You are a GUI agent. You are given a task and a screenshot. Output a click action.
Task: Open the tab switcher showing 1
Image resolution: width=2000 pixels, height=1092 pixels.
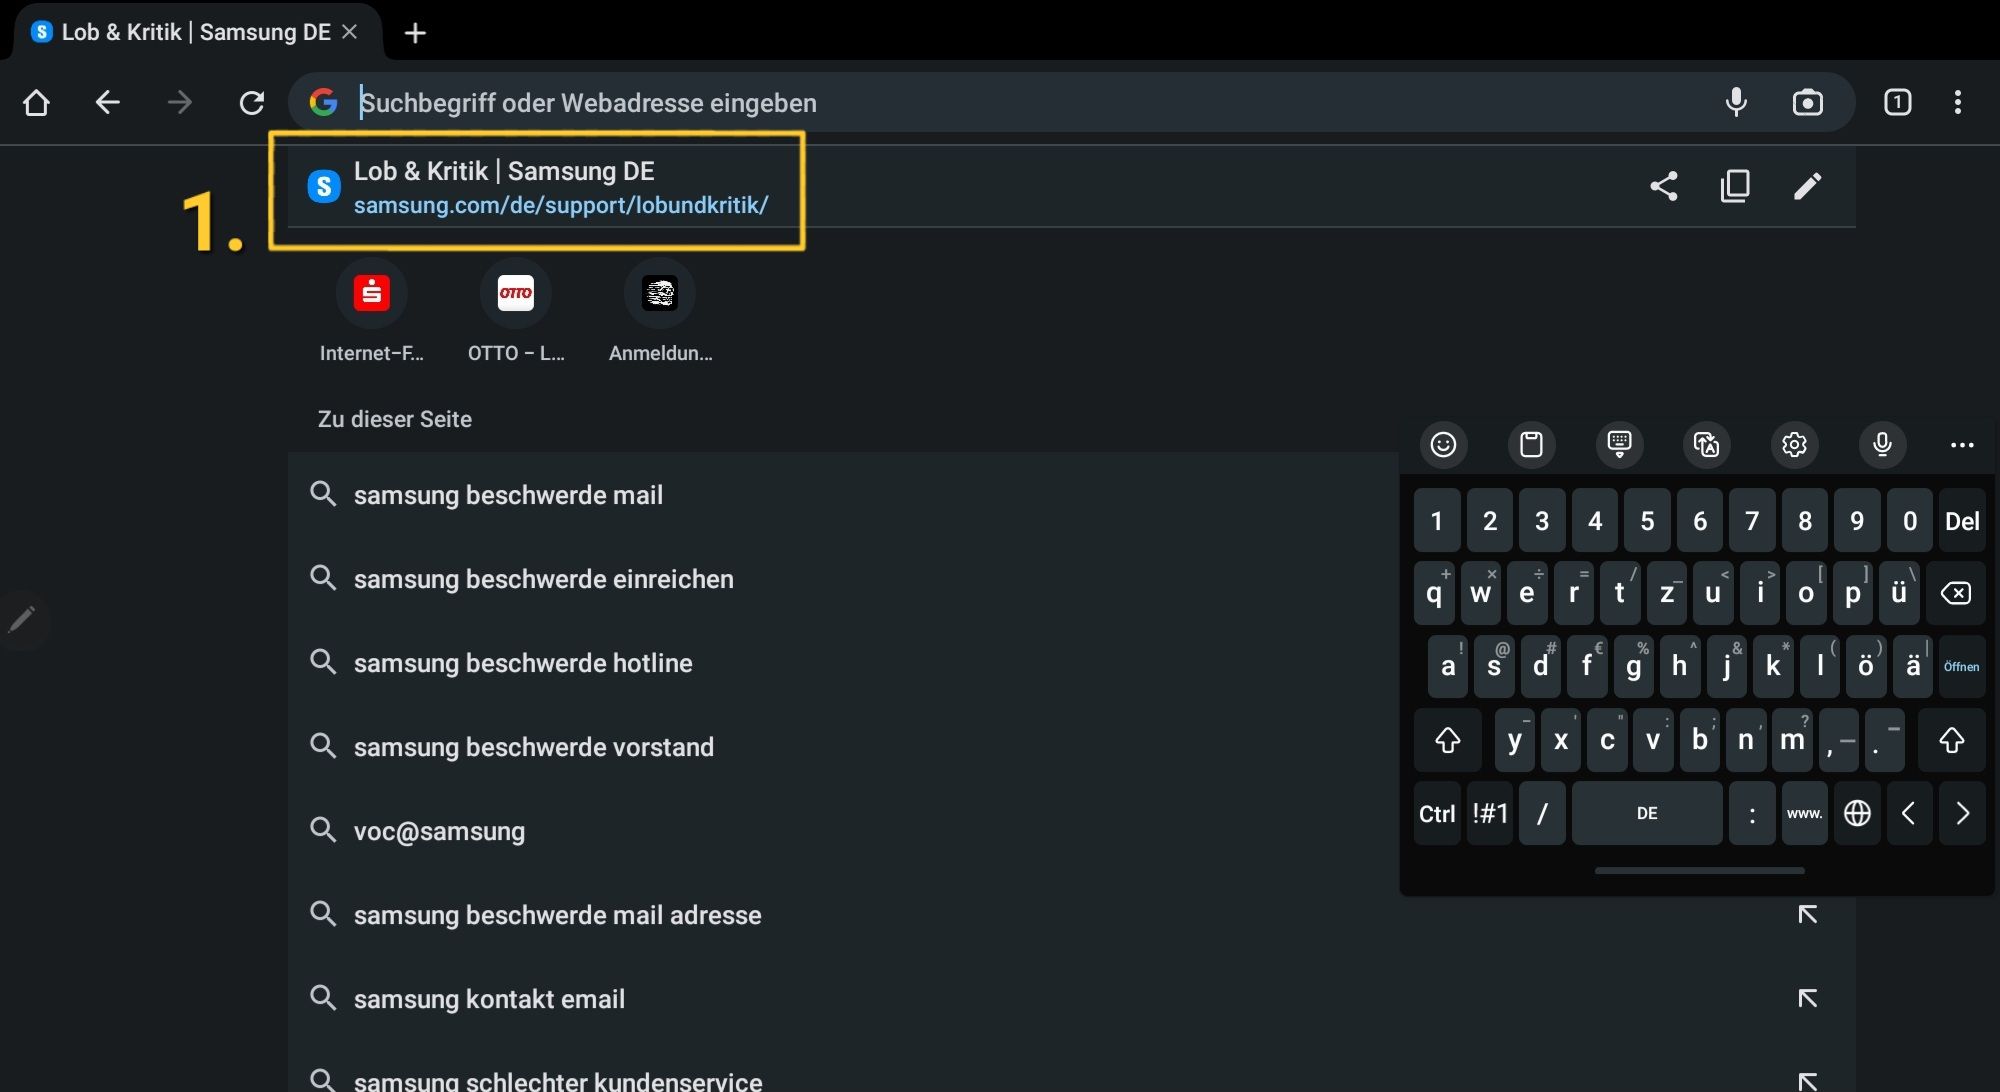(x=1898, y=102)
